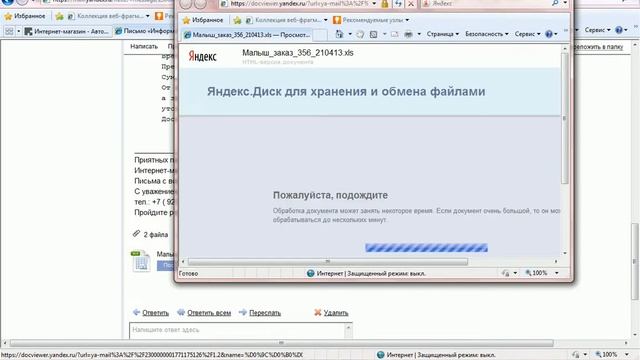Click the Home icon in front command bar

(339, 34)
